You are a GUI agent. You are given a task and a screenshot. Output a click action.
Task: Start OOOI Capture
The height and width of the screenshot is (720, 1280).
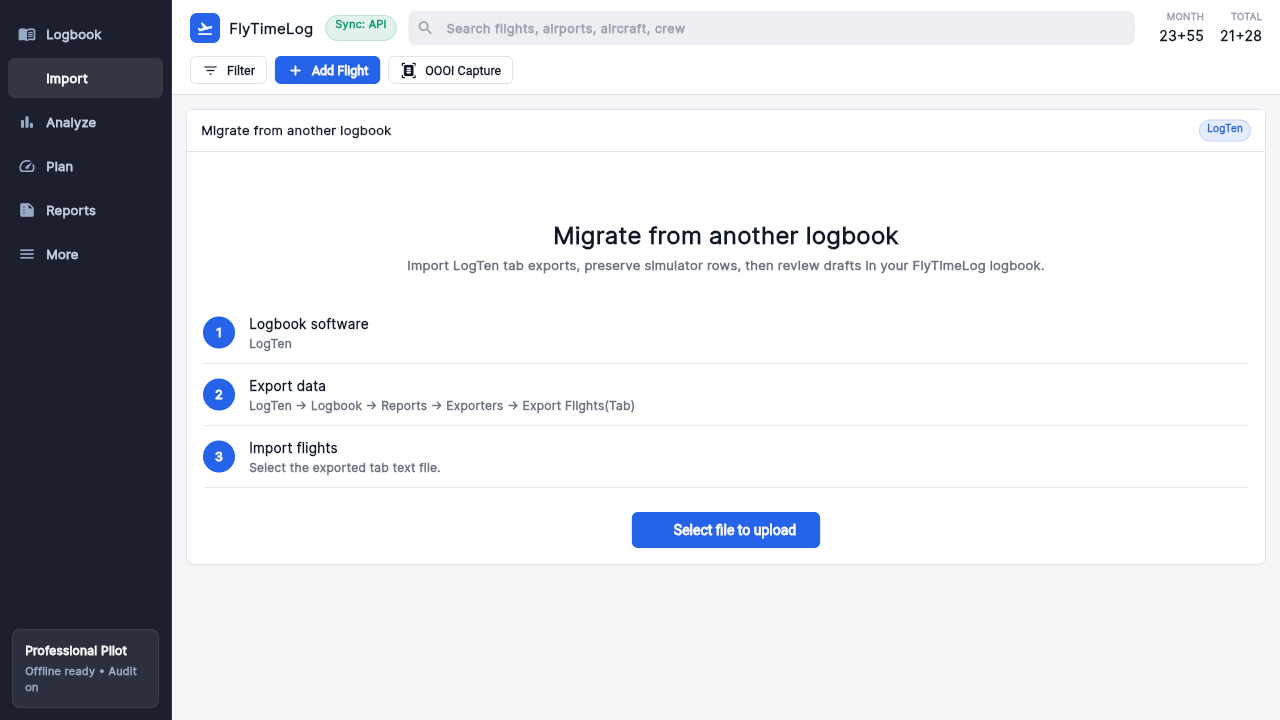450,70
